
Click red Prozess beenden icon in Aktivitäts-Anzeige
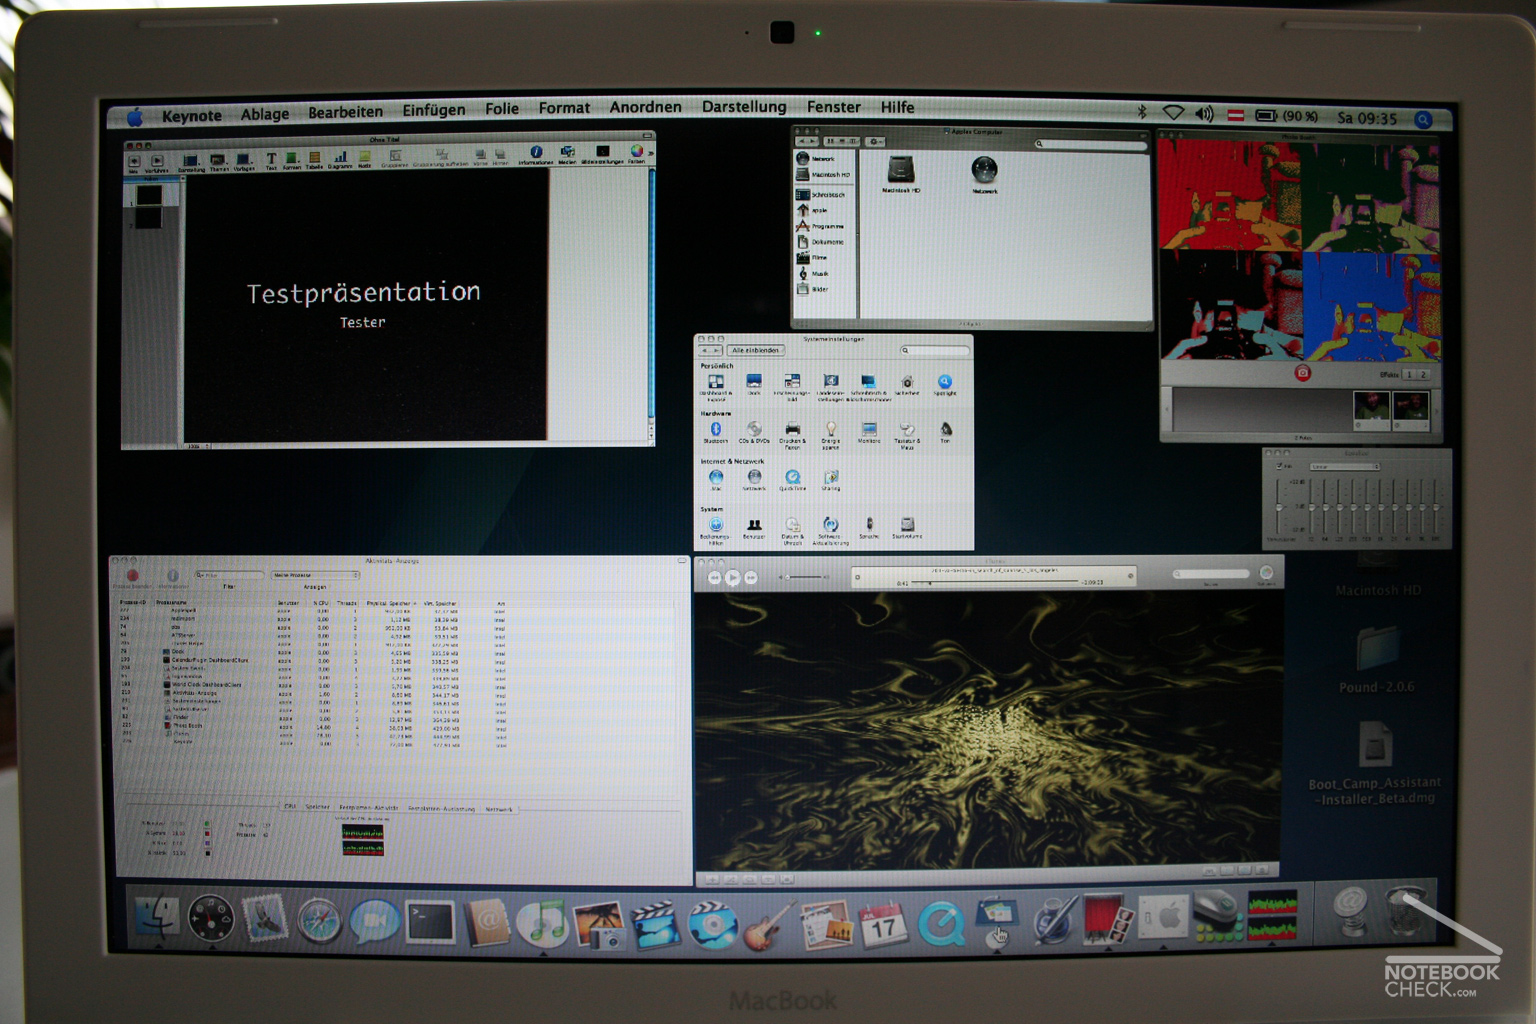tap(132, 576)
